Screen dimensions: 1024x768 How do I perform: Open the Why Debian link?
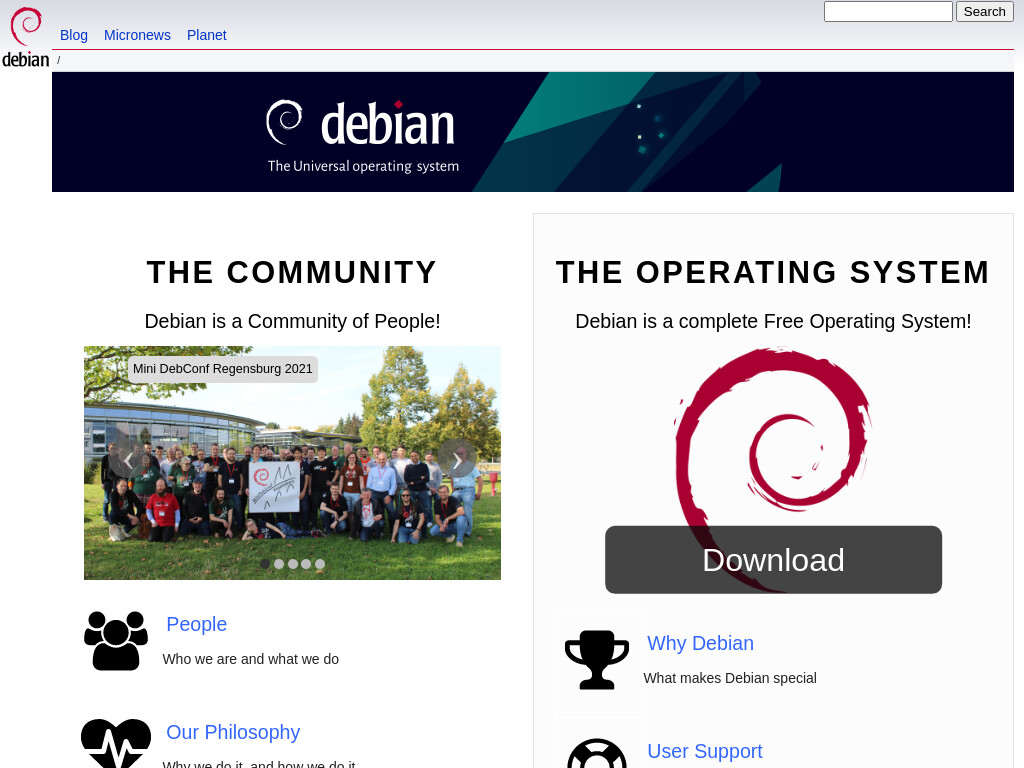(x=700, y=643)
